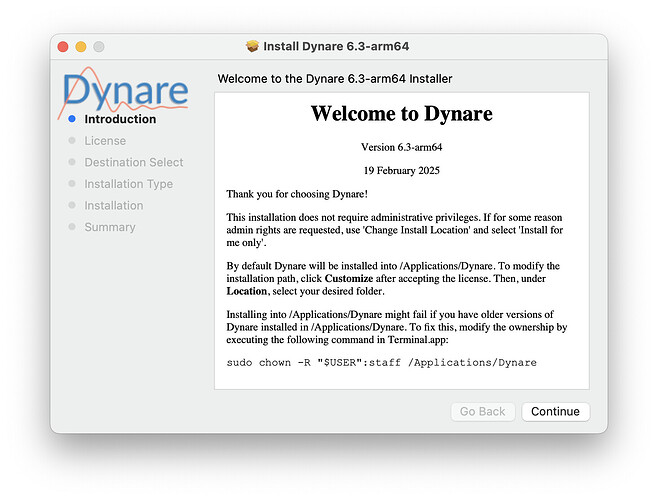This screenshot has height=500, width=658.
Task: Click the greyed-out zoom window button
Action: pos(99,47)
